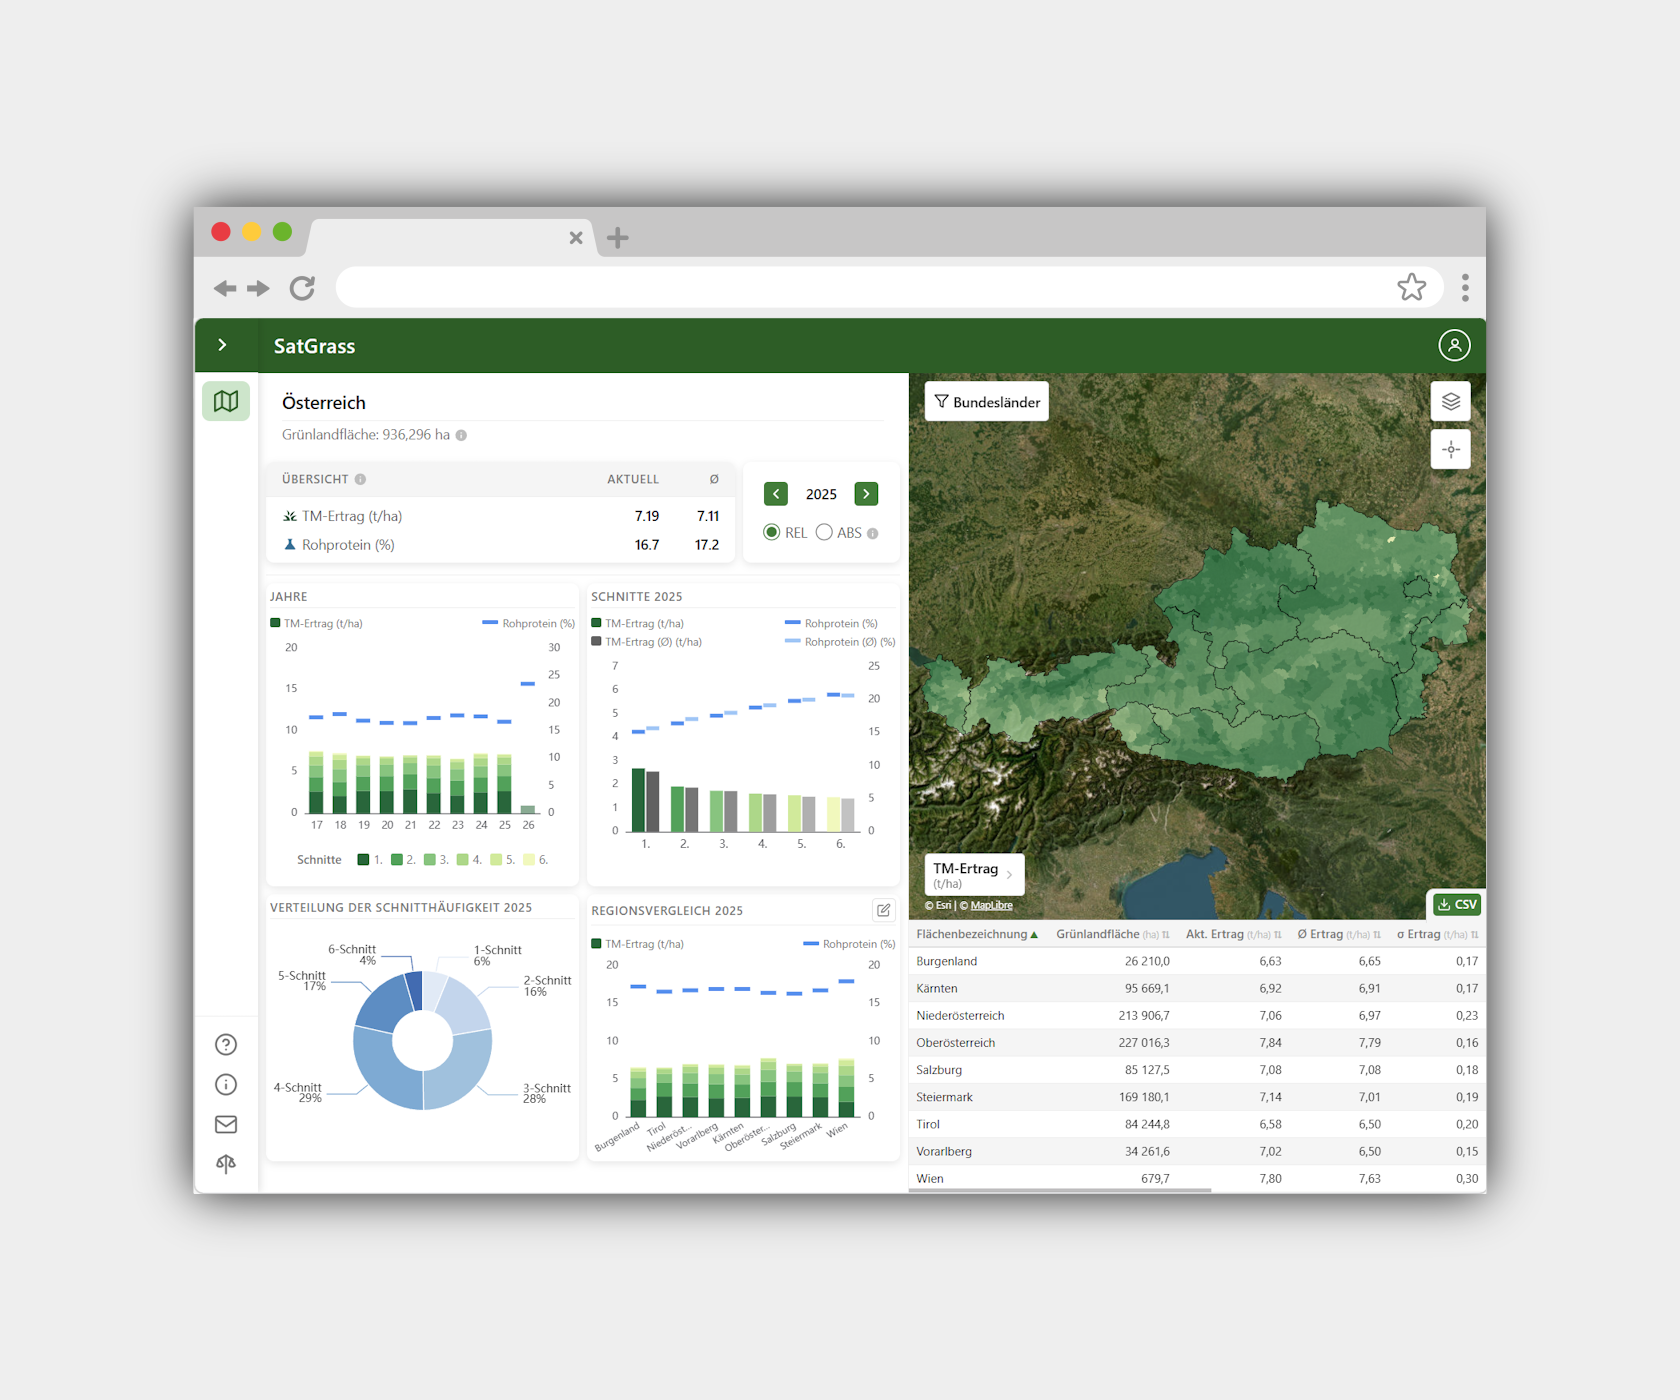Open the MapLibre attribution link
Image resolution: width=1680 pixels, height=1400 pixels.
[991, 906]
